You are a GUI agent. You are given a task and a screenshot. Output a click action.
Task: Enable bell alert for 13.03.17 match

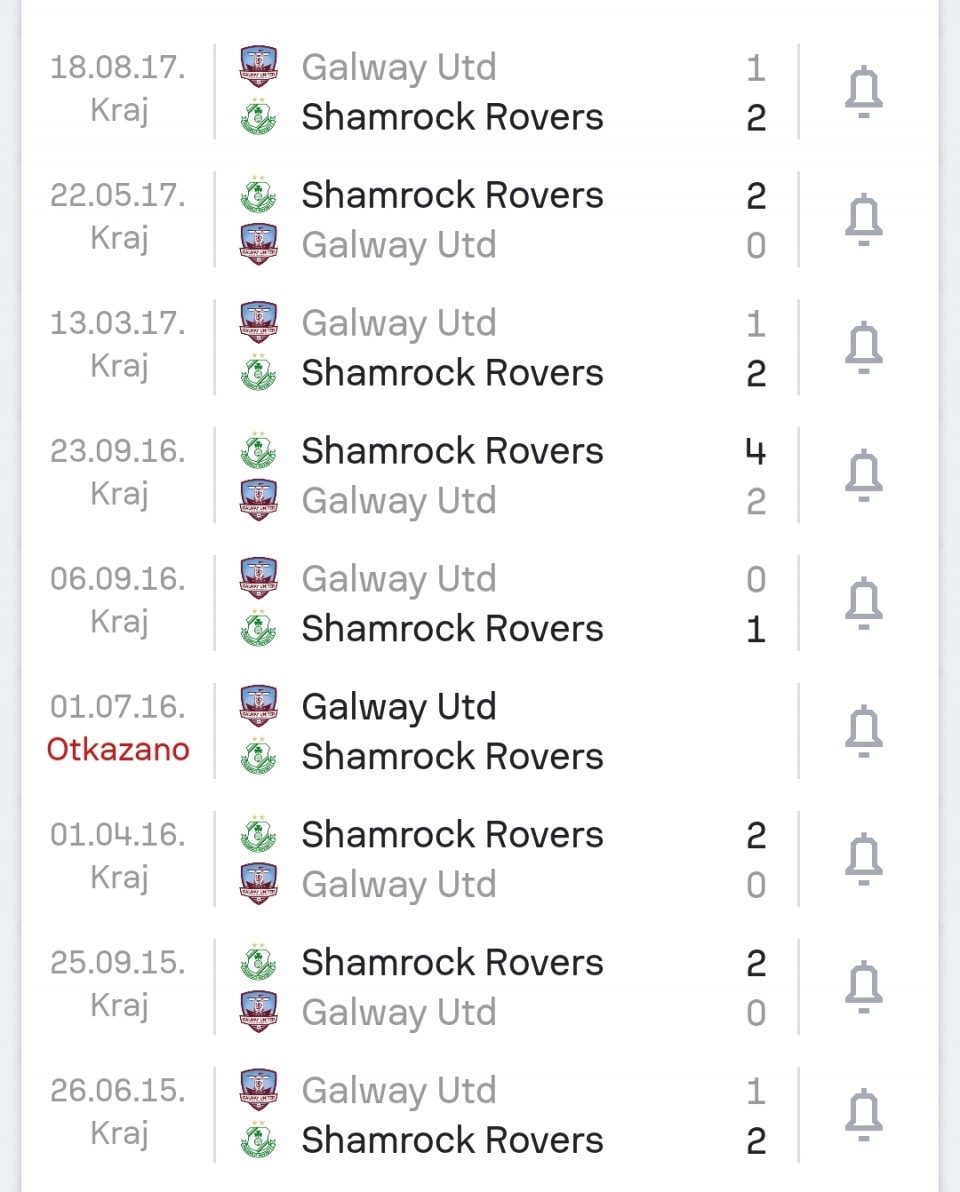(863, 347)
